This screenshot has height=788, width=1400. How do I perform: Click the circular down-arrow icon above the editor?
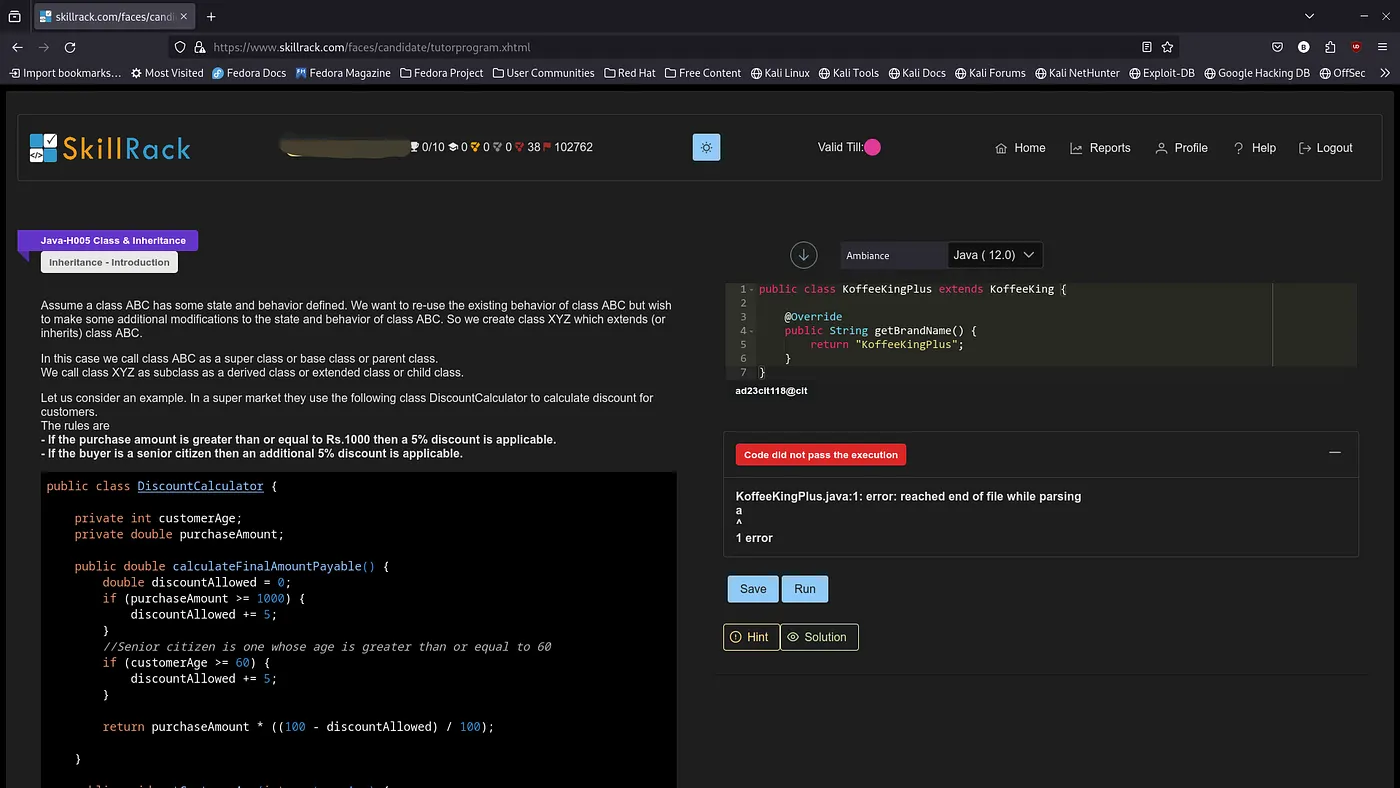(x=804, y=255)
